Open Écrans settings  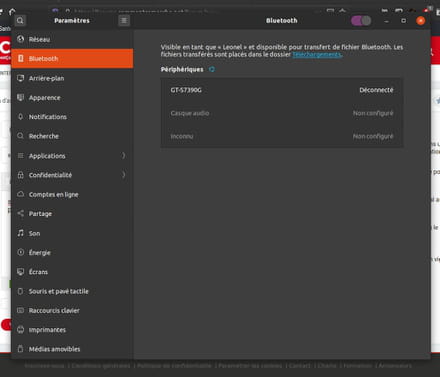[72, 272]
